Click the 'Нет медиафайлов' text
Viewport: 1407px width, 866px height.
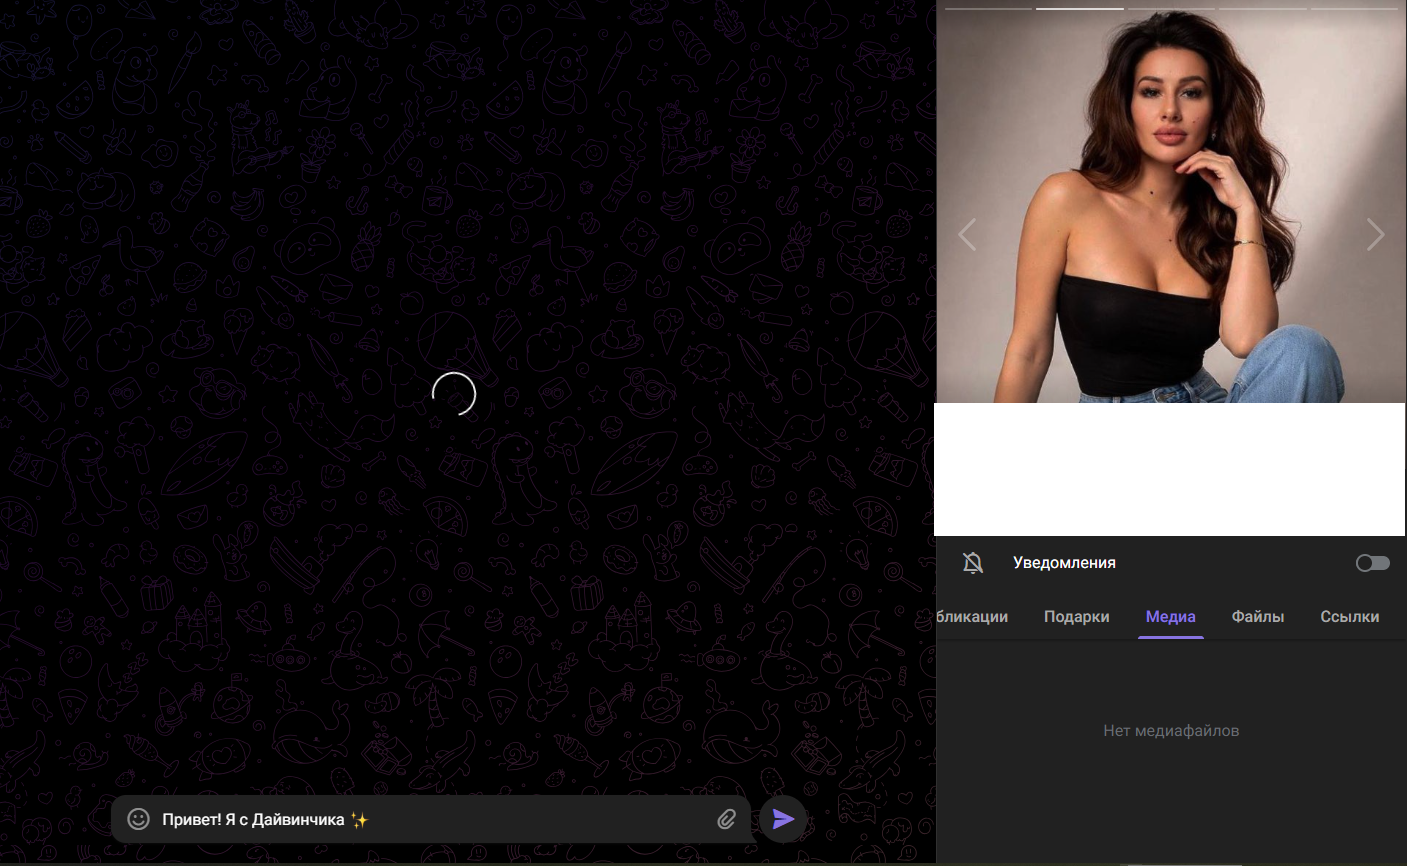click(1171, 731)
